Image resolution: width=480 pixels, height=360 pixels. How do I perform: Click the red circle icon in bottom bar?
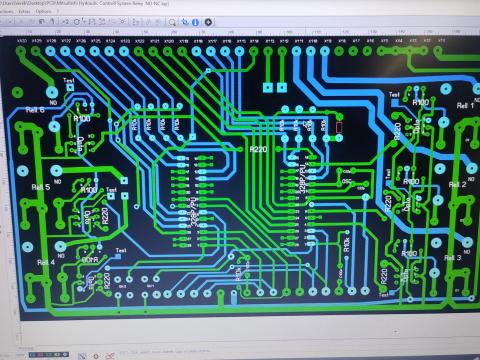point(96,356)
